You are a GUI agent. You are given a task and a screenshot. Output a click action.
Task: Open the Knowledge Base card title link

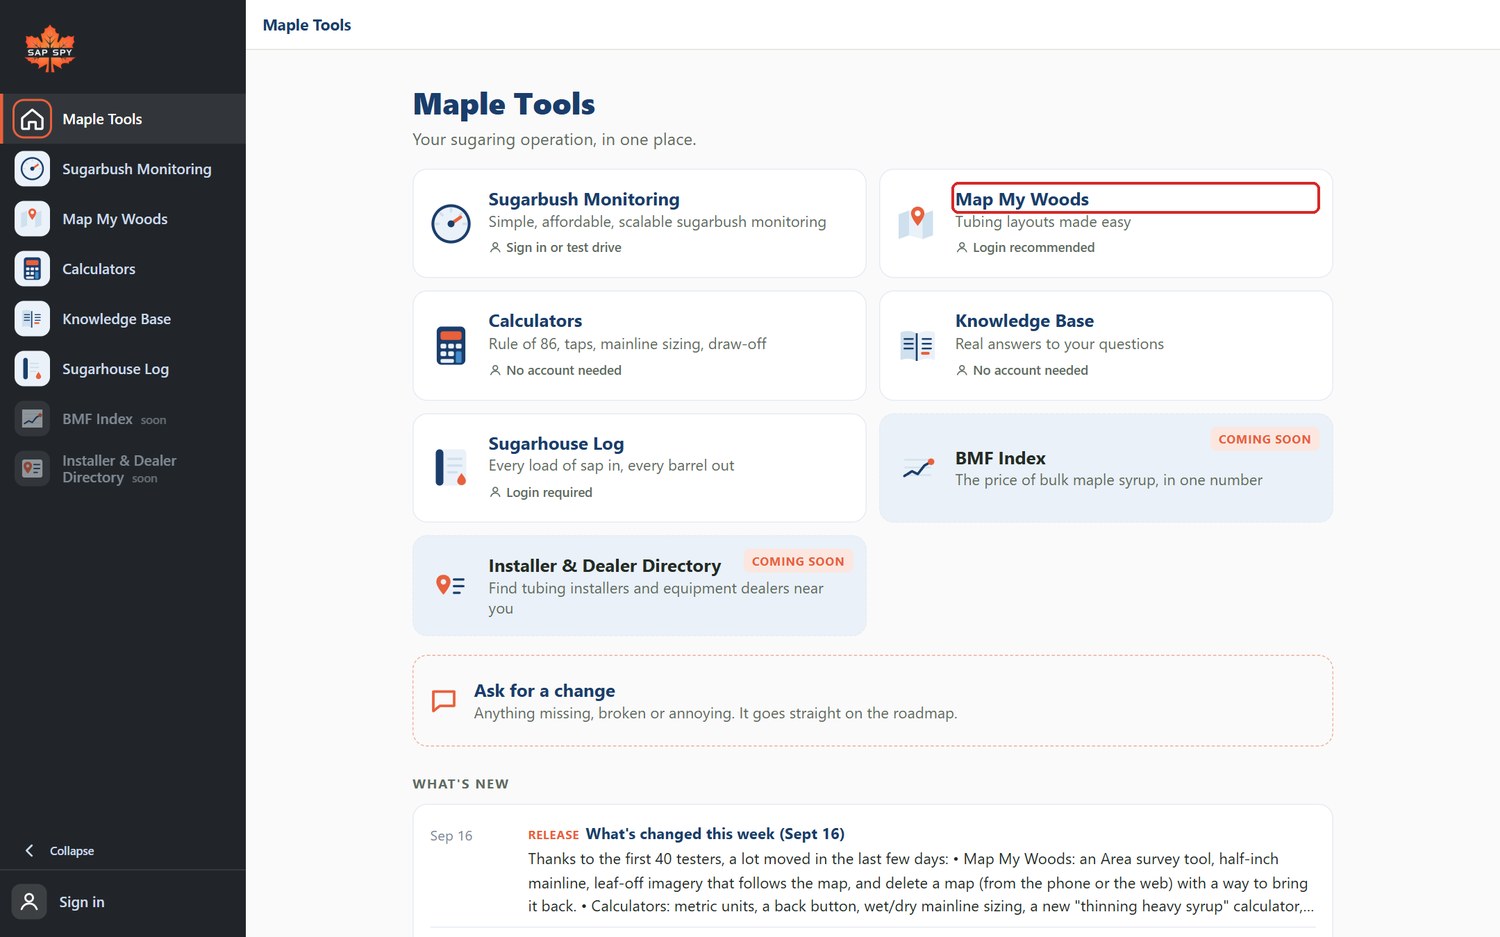tap(1024, 321)
